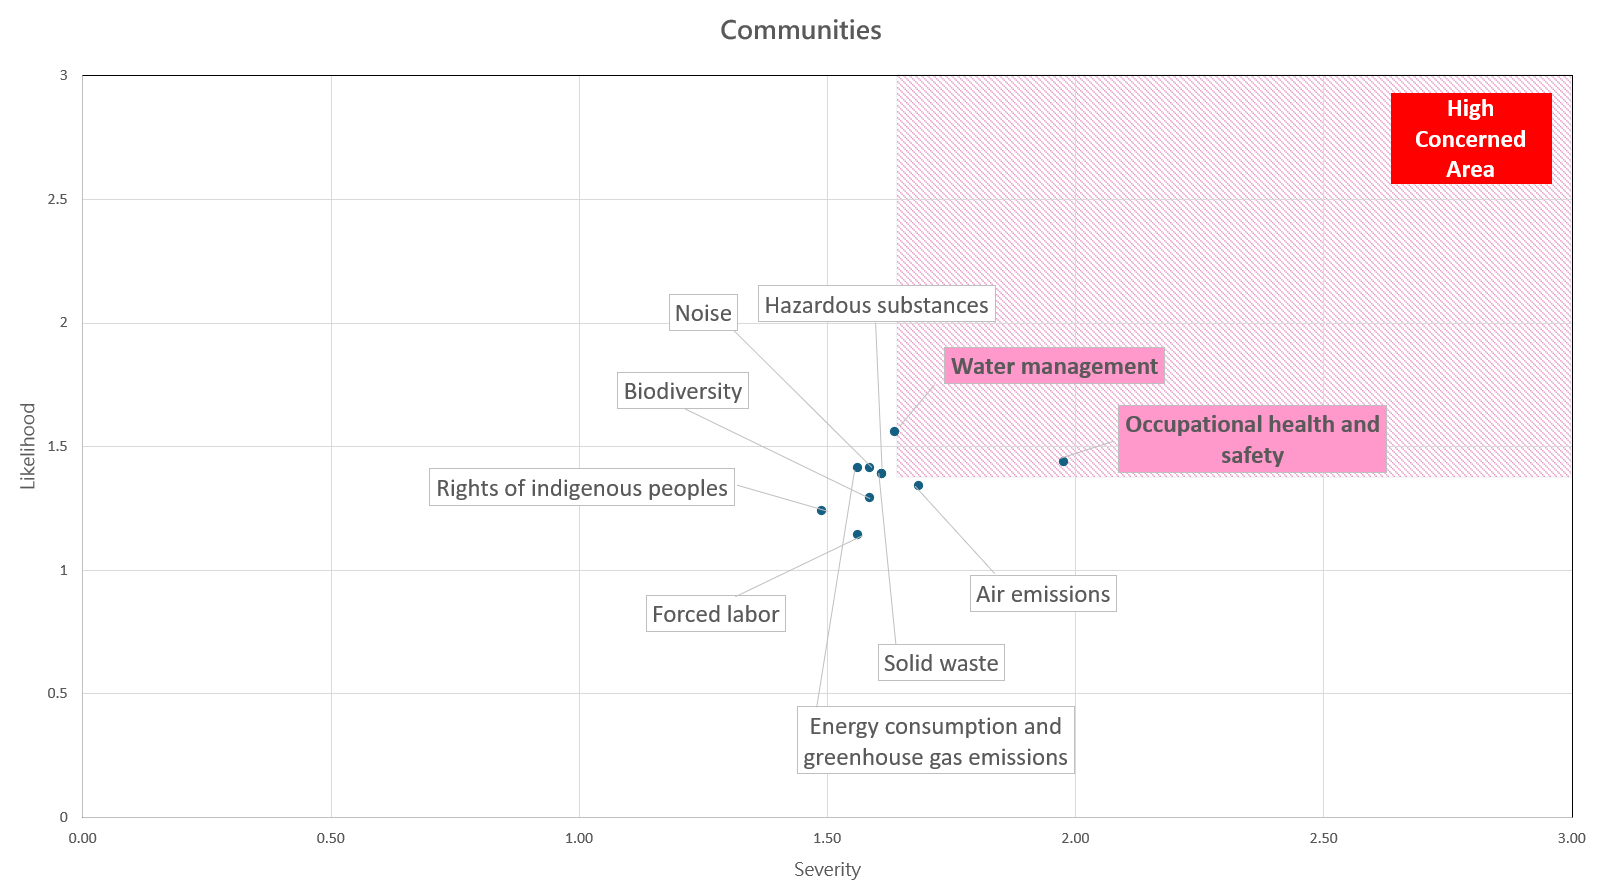Click the "Energy consumption and greenhouse gas emissions" label
Viewport: 1609px width, 892px height.
[935, 742]
